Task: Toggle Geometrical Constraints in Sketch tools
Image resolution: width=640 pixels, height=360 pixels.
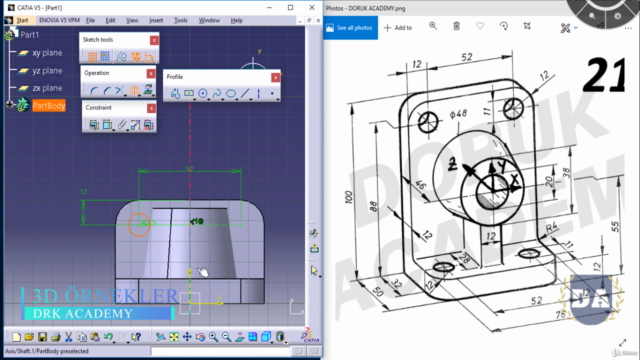Action: pyautogui.click(x=136, y=56)
